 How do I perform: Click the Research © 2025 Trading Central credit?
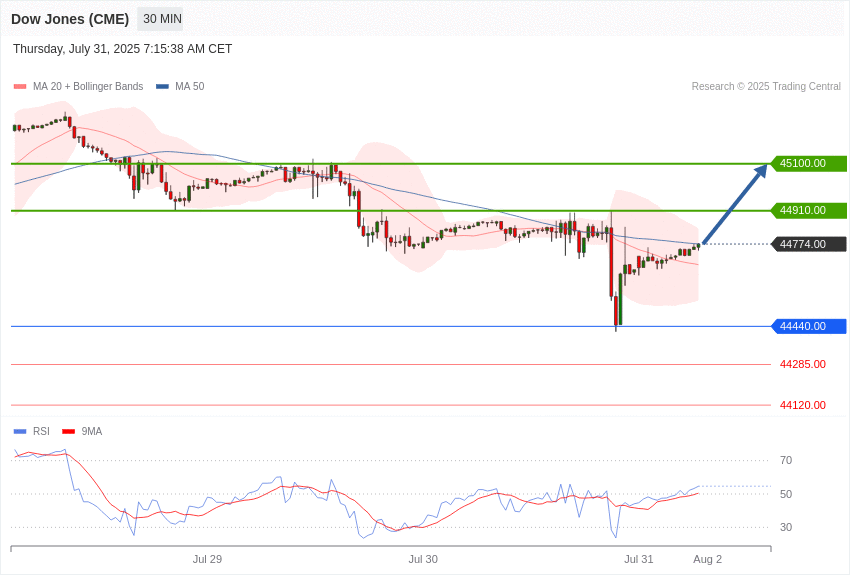coord(766,87)
